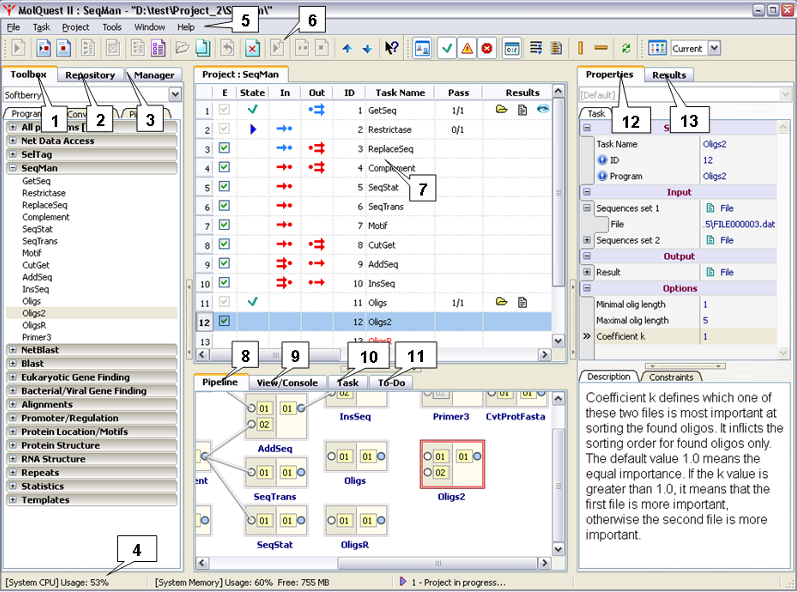Viewport: 797px width, 592px height.
Task: Expand the Result output property
Action: tap(587, 272)
